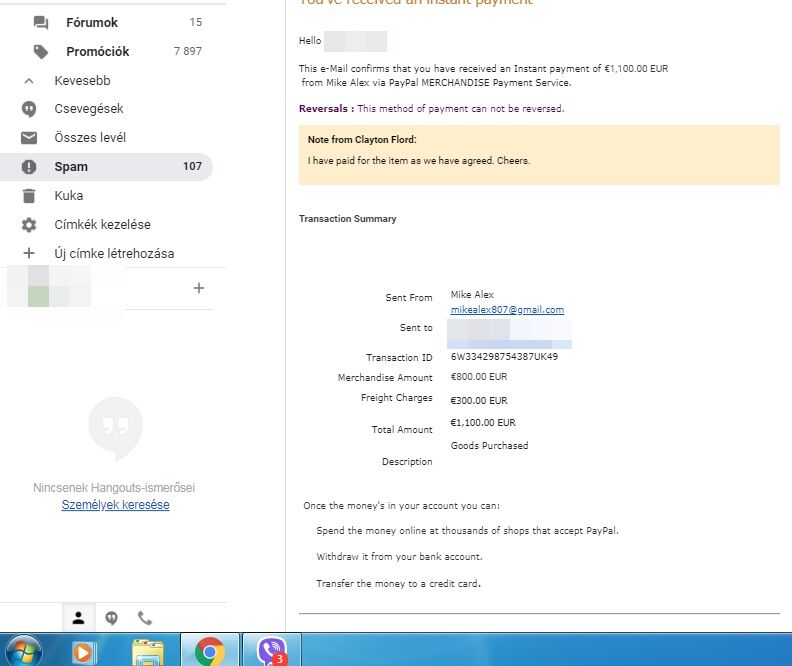Click the Goods Purchased description text
792x666 pixels.
(489, 445)
